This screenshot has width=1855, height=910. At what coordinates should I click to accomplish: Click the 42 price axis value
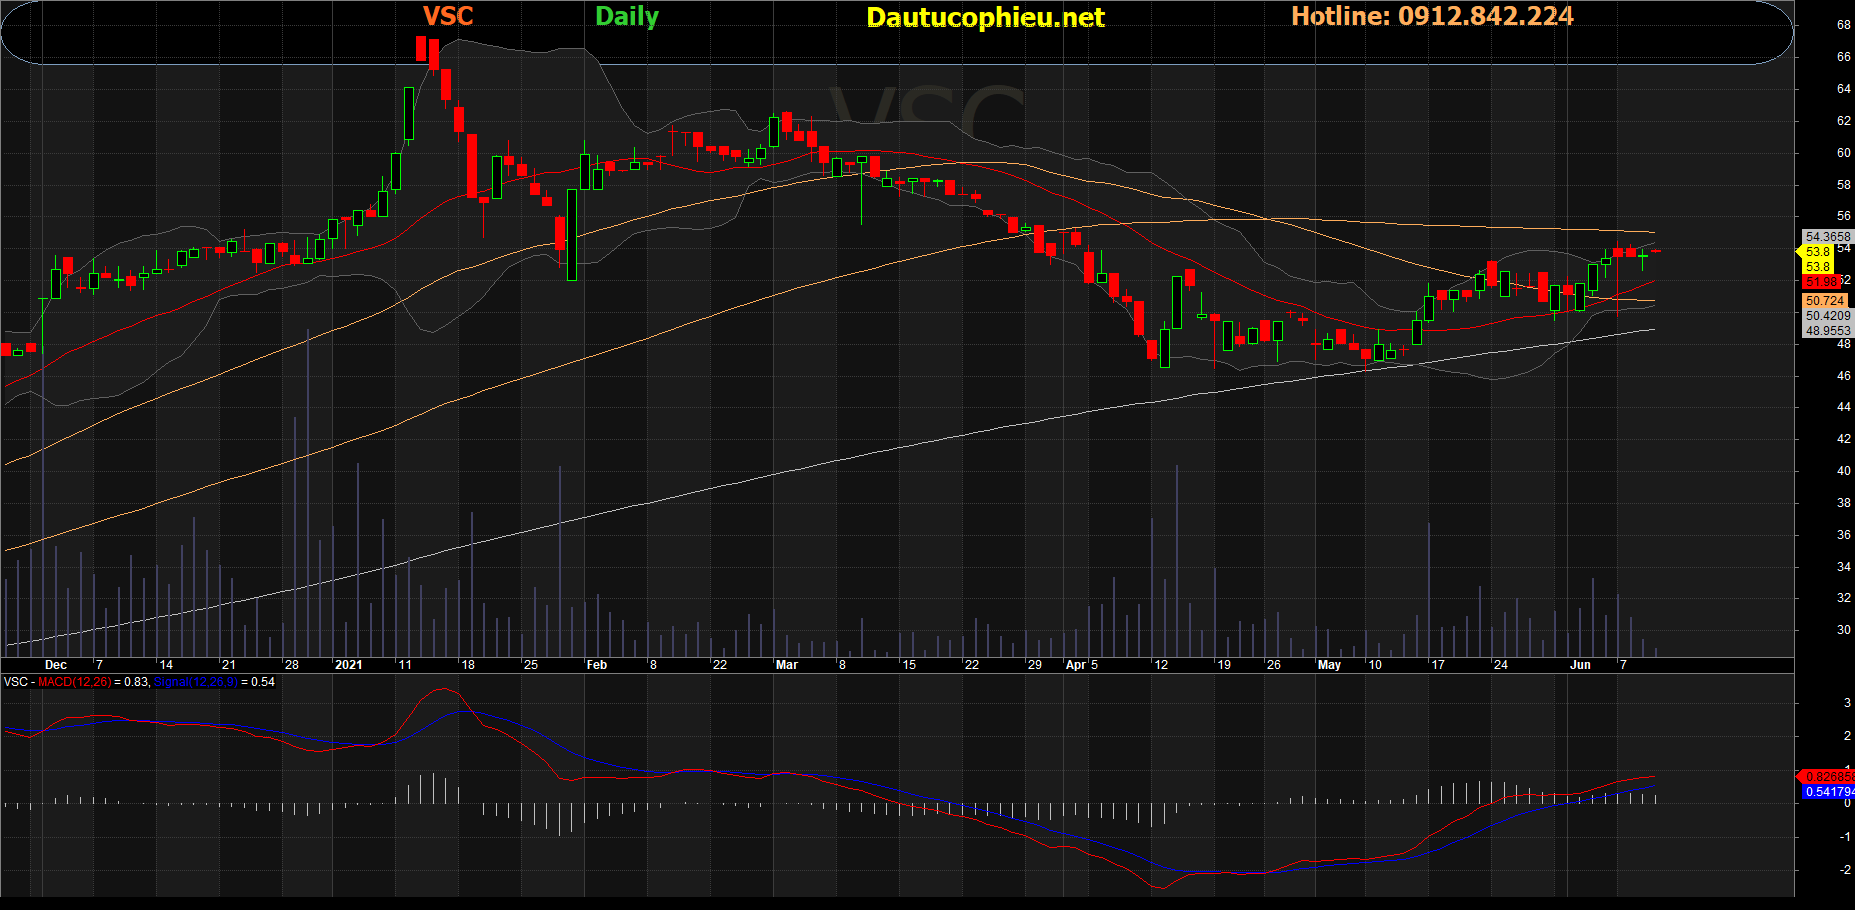pyautogui.click(x=1844, y=439)
